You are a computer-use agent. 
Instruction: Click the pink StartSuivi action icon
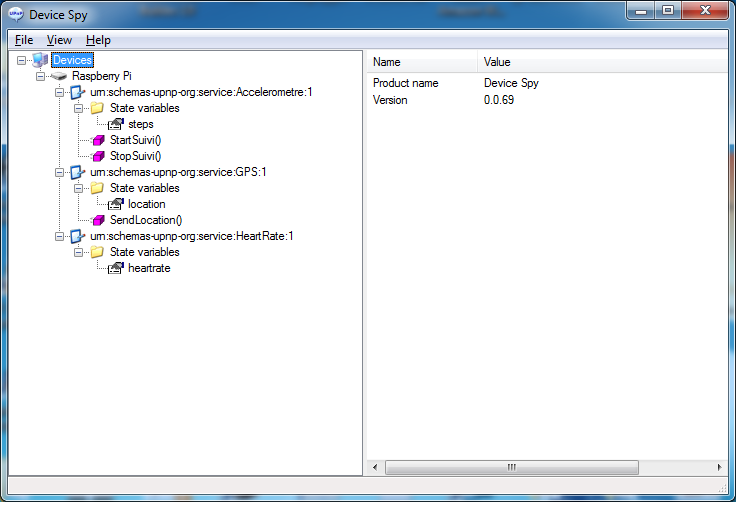point(97,140)
